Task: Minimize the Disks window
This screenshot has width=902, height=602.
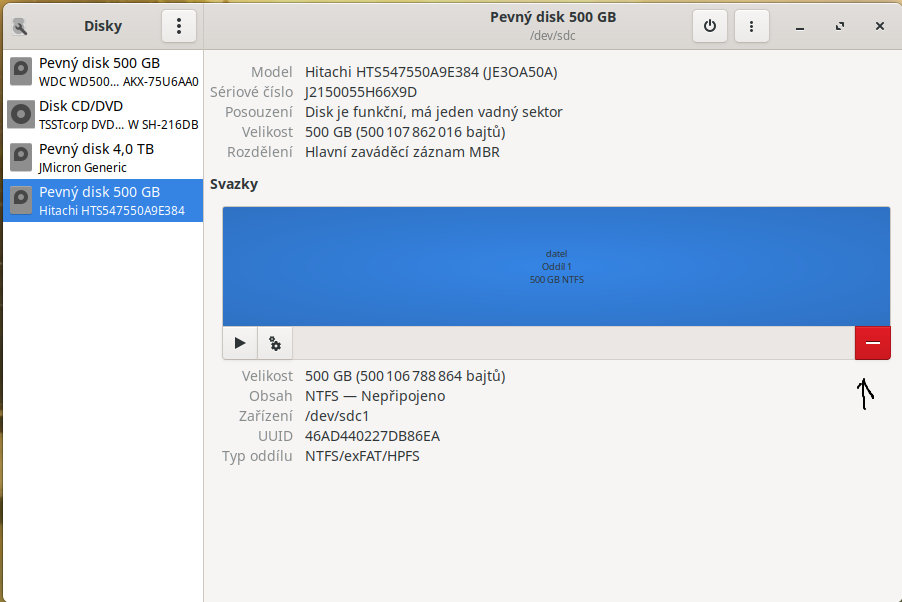Action: (x=800, y=26)
